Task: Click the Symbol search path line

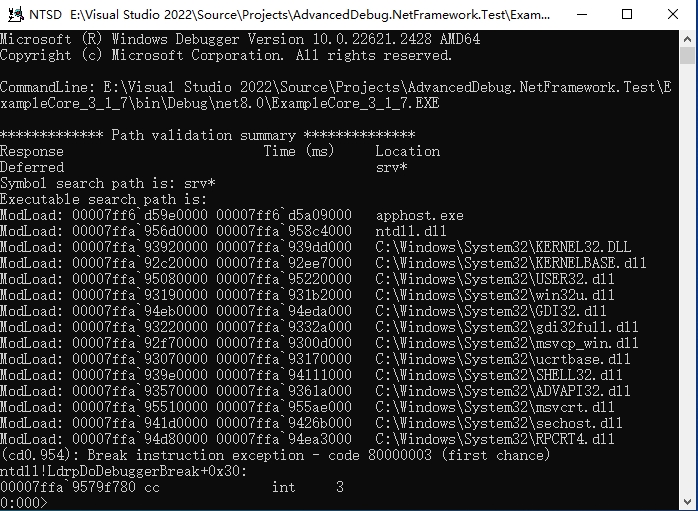Action: click(x=108, y=183)
